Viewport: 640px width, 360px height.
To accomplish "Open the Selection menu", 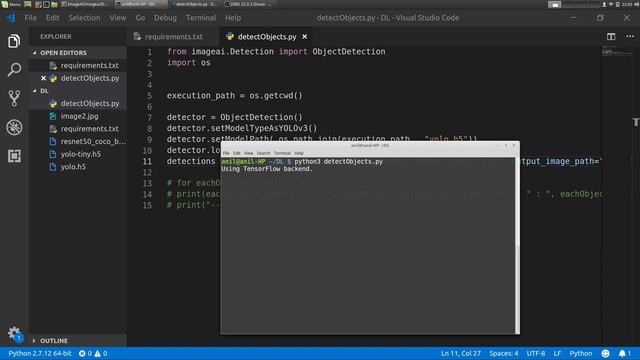I will coord(84,18).
